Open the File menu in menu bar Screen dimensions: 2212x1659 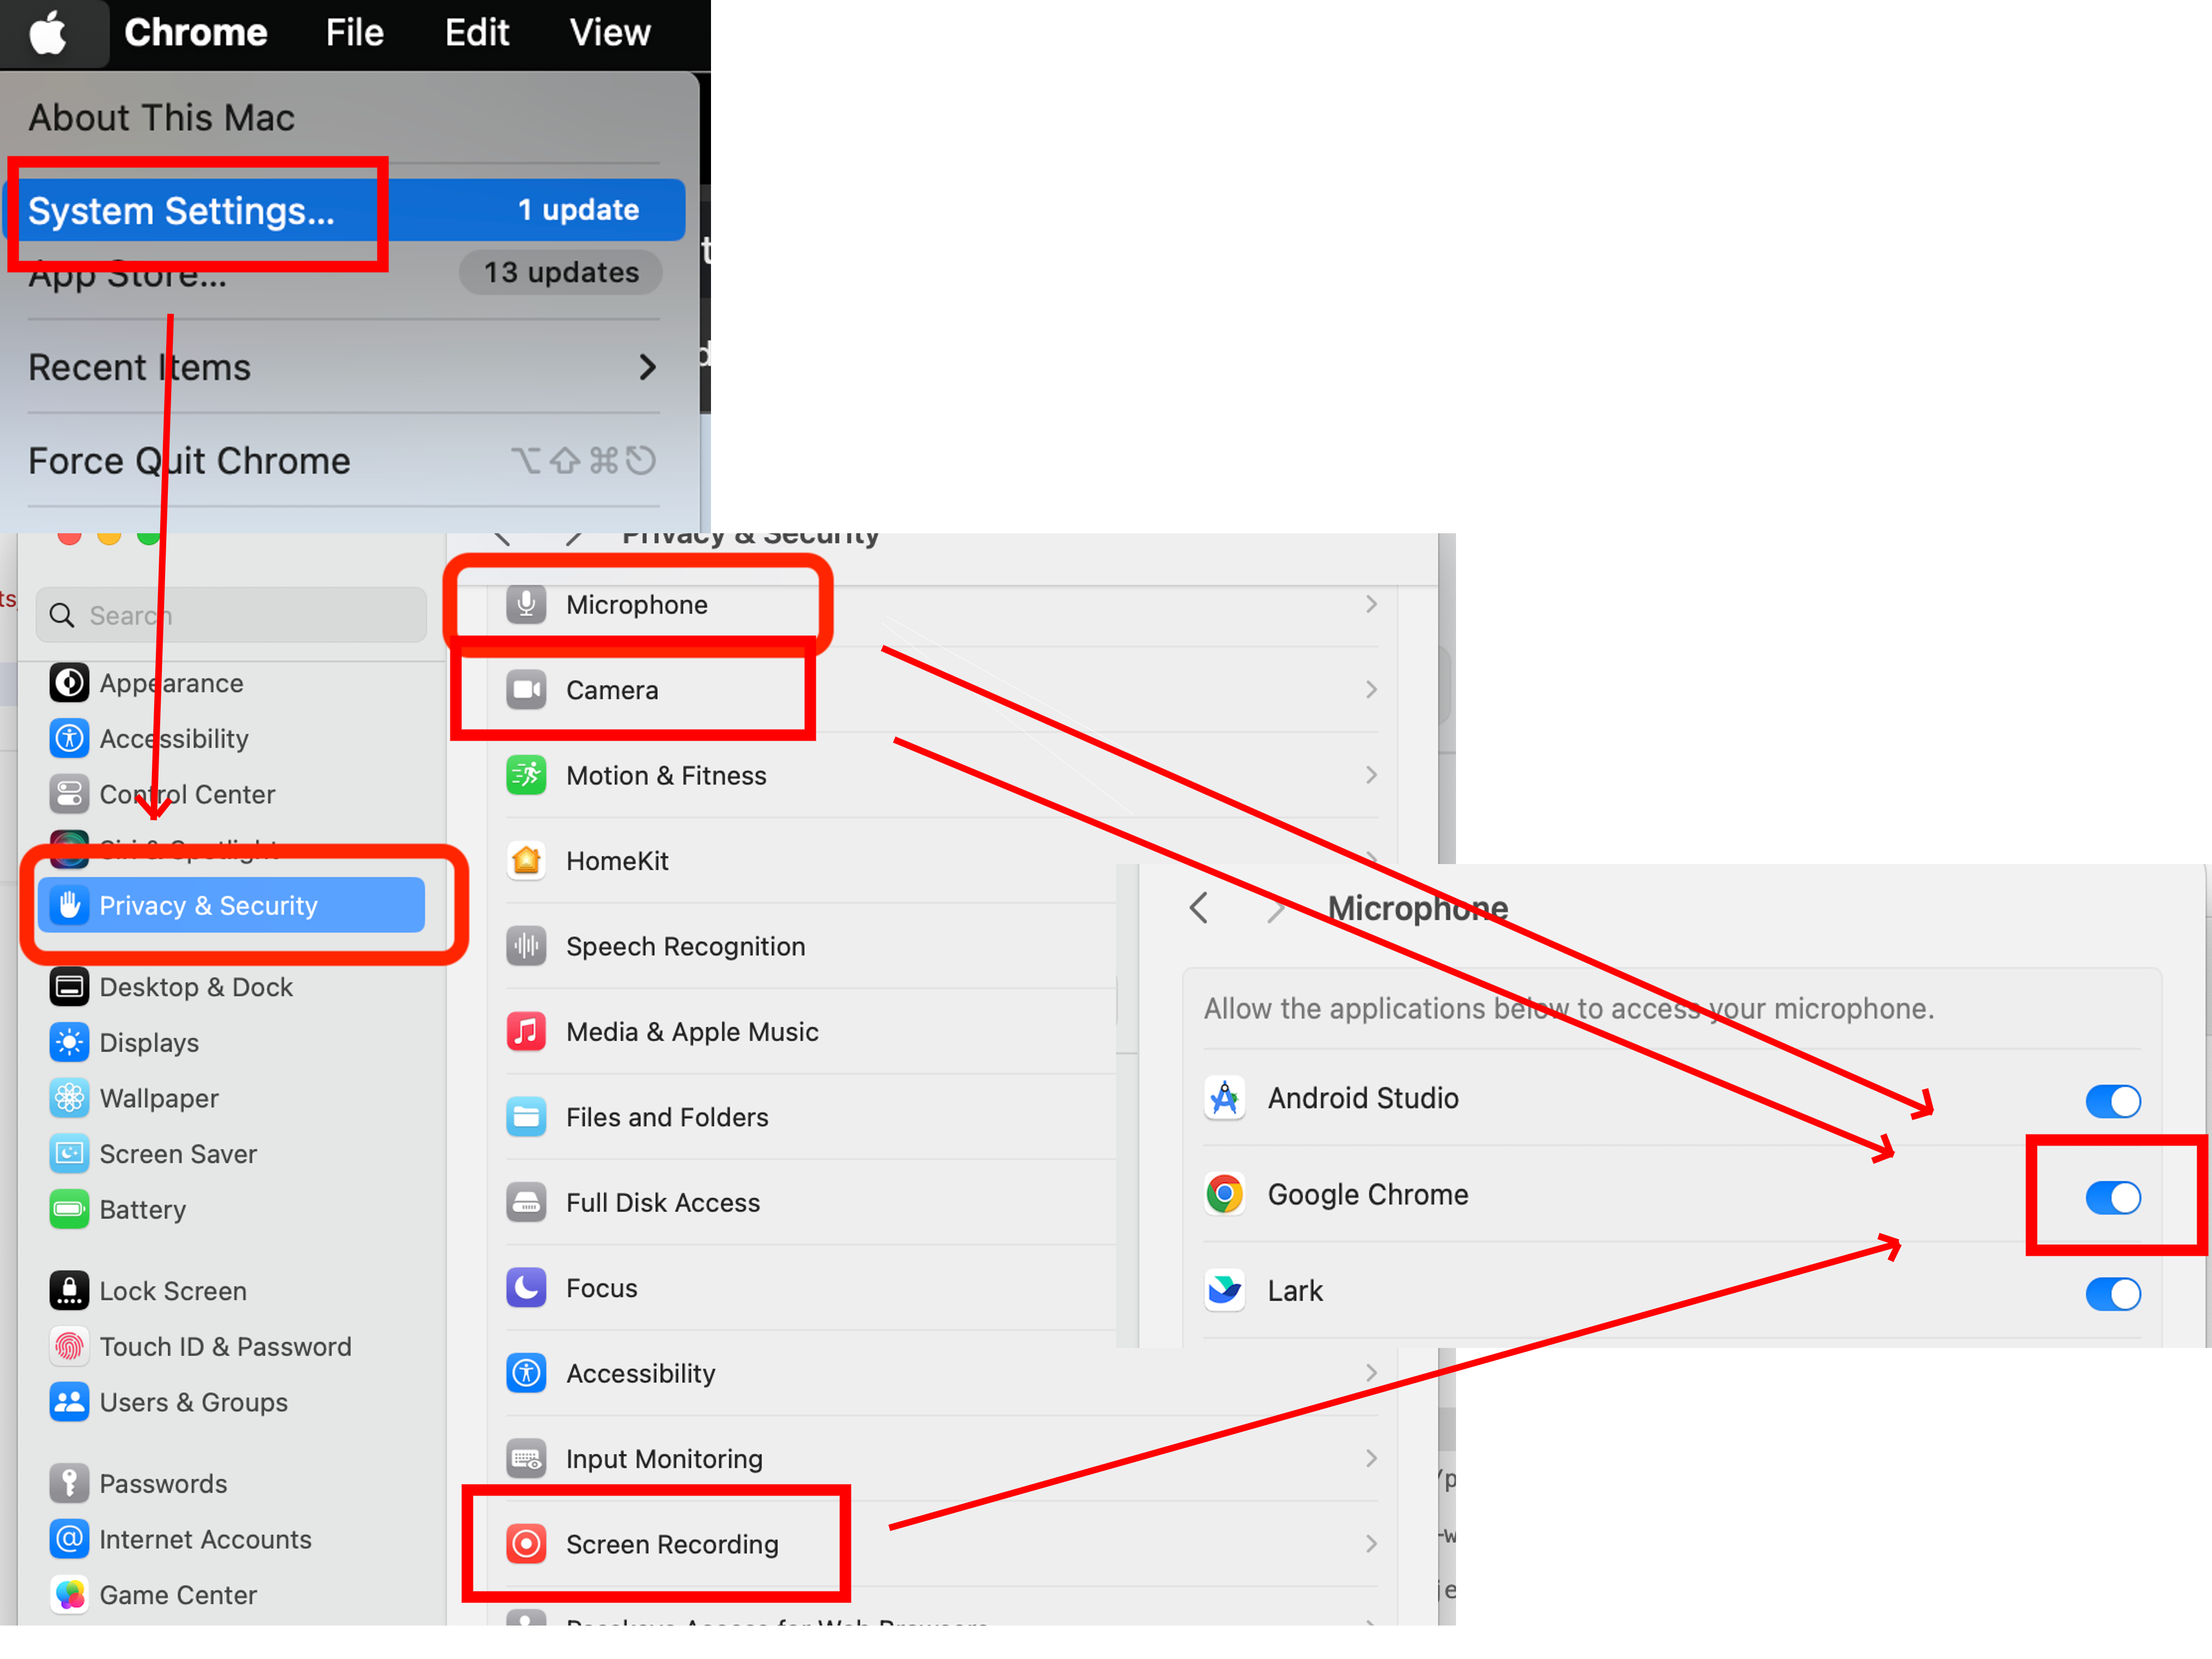(x=354, y=33)
